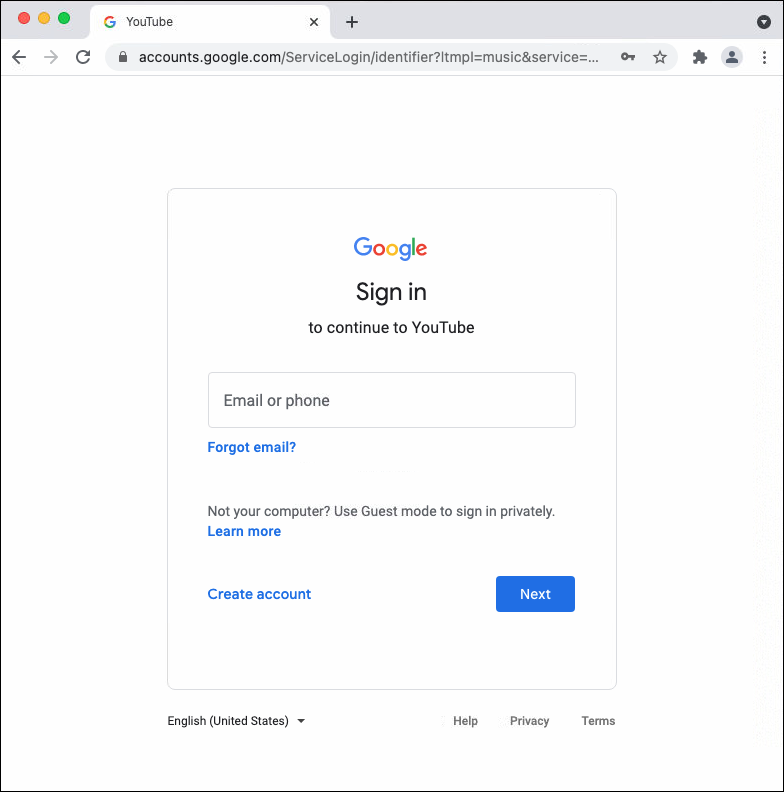Open the Extensions puzzle icon
Viewport: 784px width, 792px height.
point(700,57)
